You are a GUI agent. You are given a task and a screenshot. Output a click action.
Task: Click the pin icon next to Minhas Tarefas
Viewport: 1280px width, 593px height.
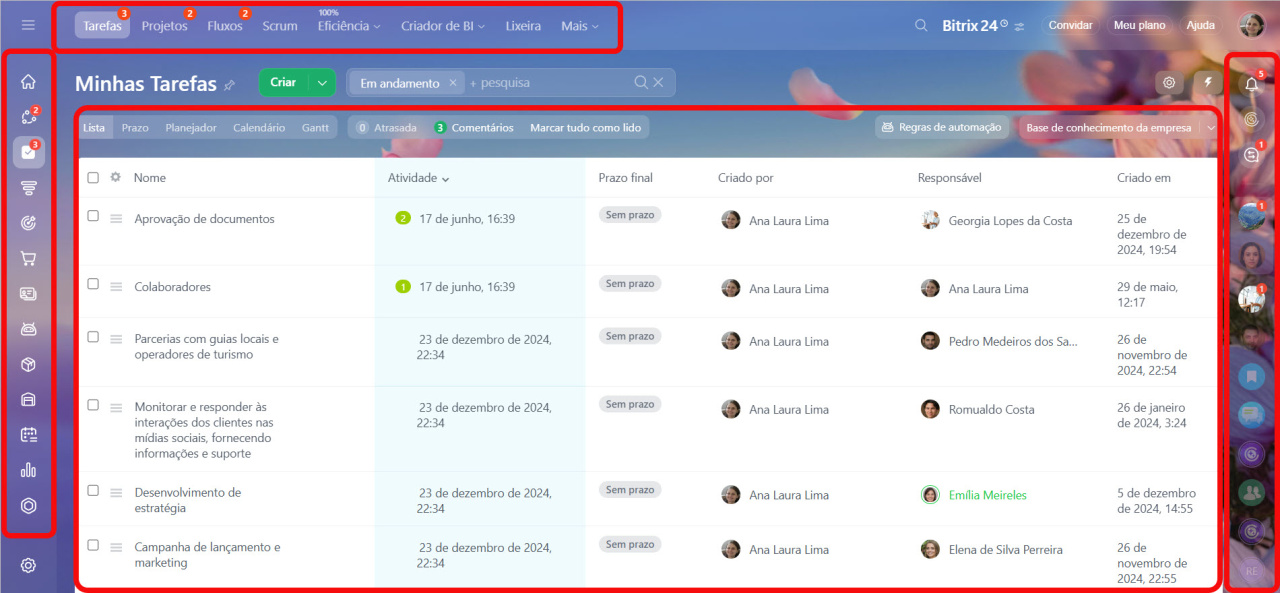click(230, 85)
